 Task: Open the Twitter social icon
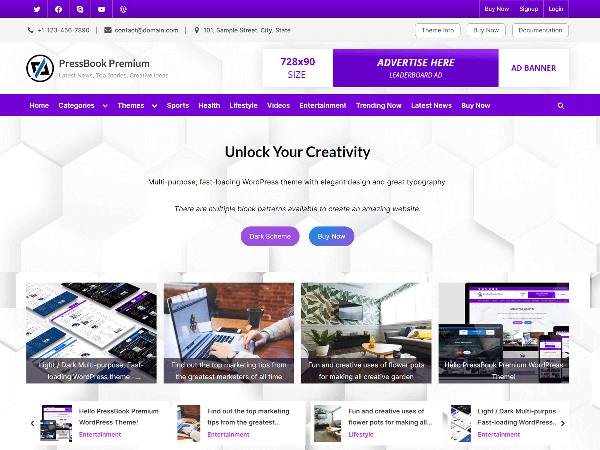tap(37, 9)
